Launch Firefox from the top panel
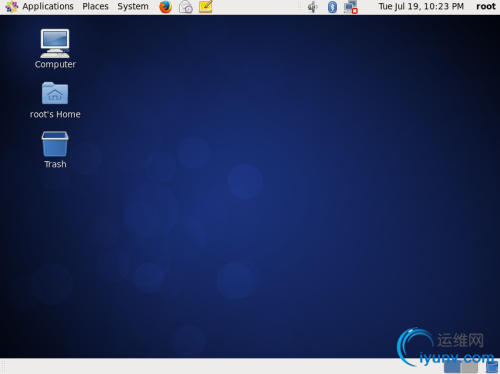Image resolution: width=500 pixels, height=374 pixels. pyautogui.click(x=165, y=7)
